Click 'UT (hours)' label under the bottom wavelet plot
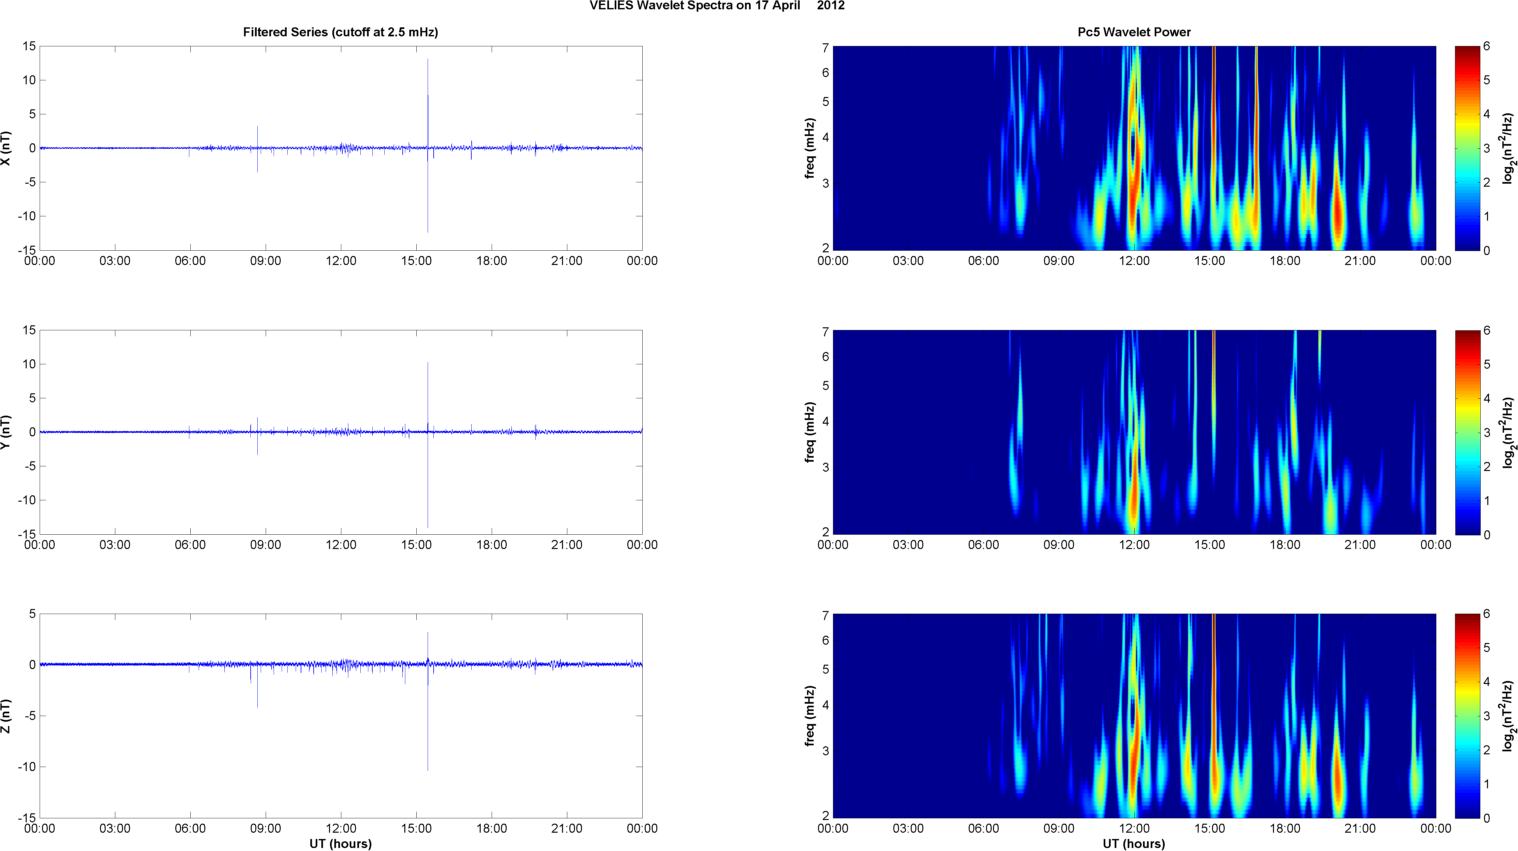This screenshot has height=851, width=1518. [1134, 844]
